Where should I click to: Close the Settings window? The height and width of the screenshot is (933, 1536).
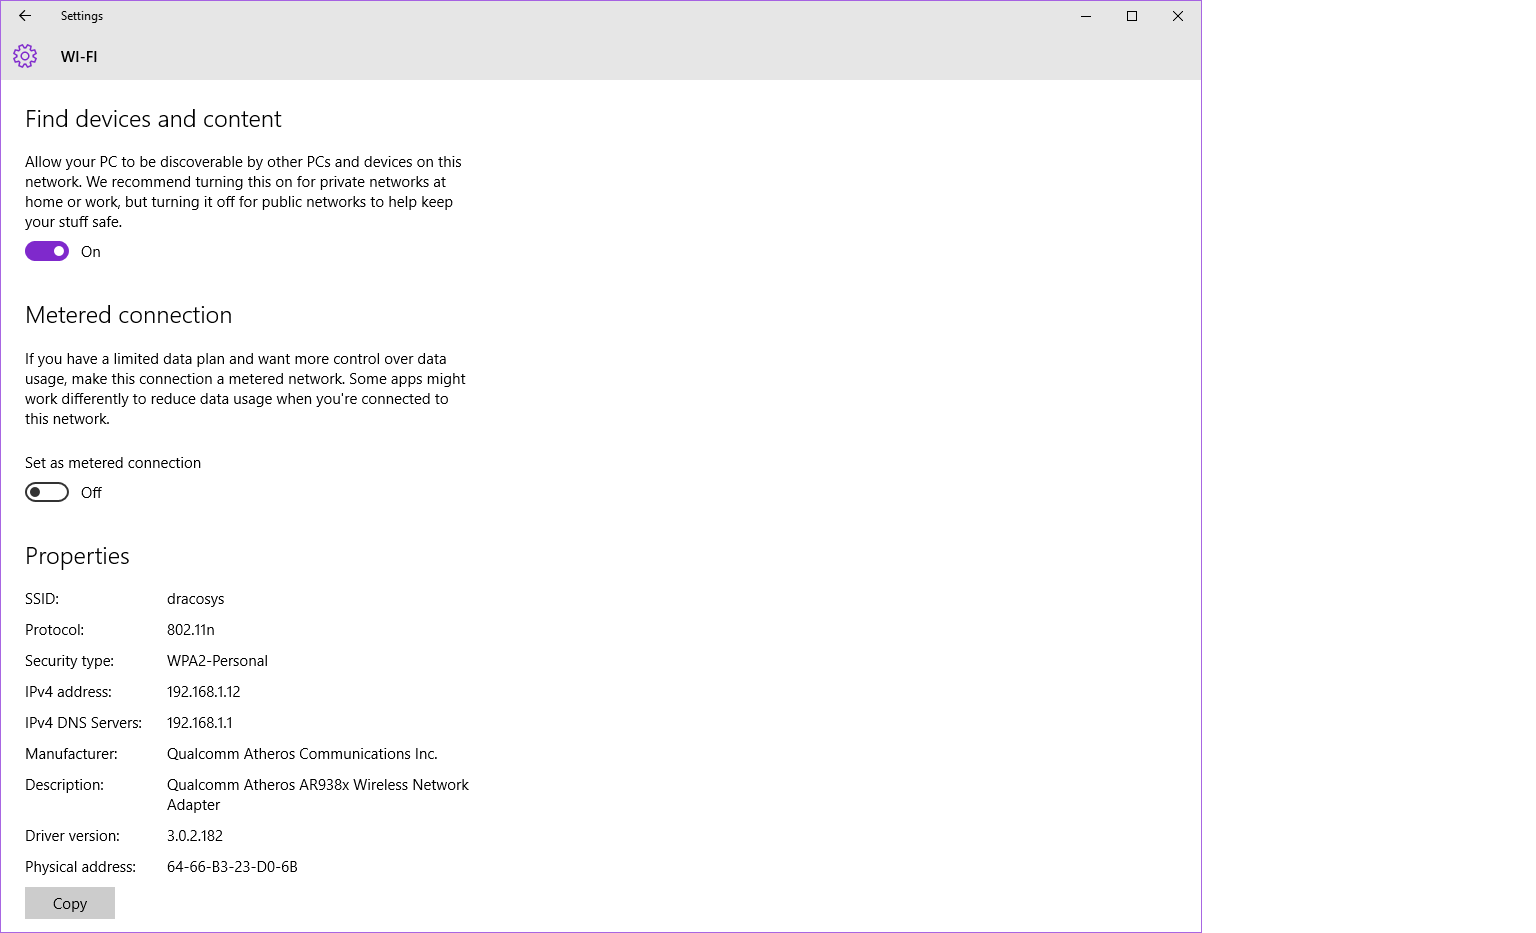point(1178,16)
